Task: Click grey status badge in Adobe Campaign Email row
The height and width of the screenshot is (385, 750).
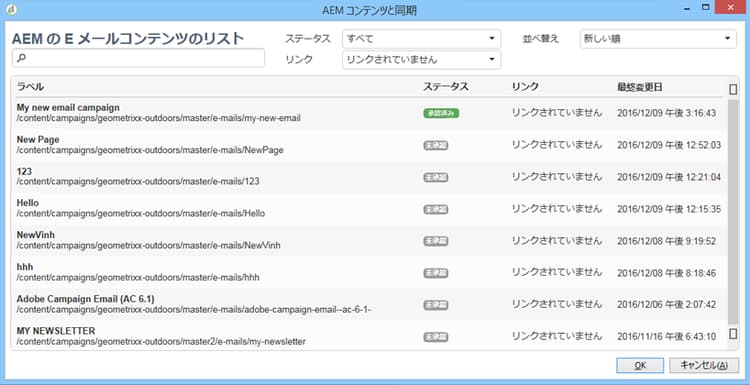Action: [436, 305]
